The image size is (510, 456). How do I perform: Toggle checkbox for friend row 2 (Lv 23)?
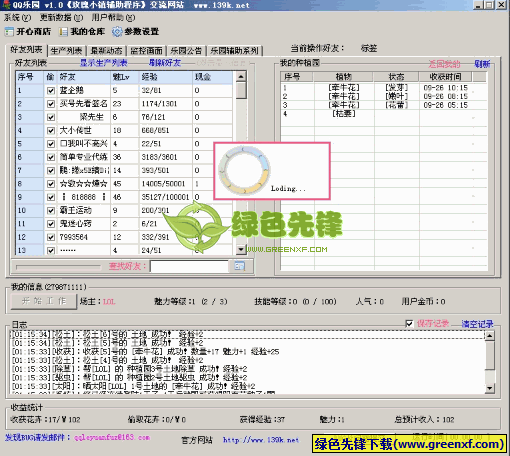pyautogui.click(x=51, y=104)
